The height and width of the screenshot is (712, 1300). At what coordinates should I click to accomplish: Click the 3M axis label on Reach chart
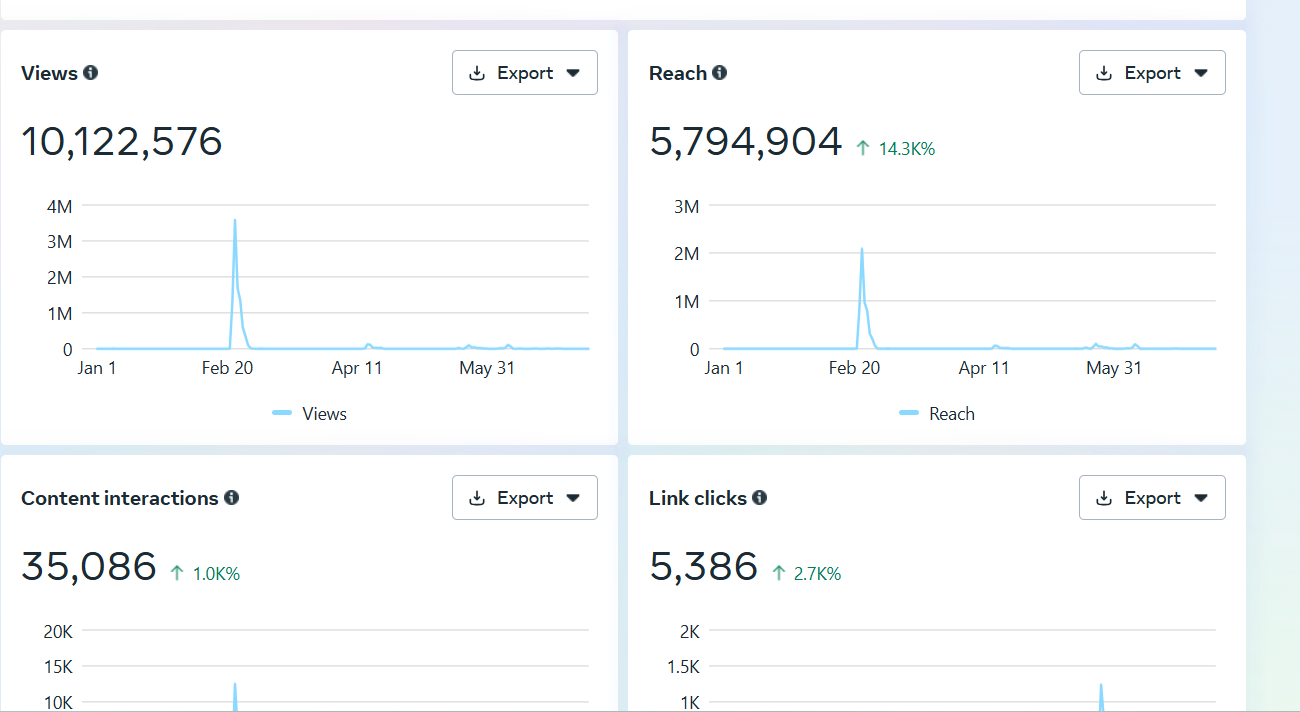click(687, 206)
